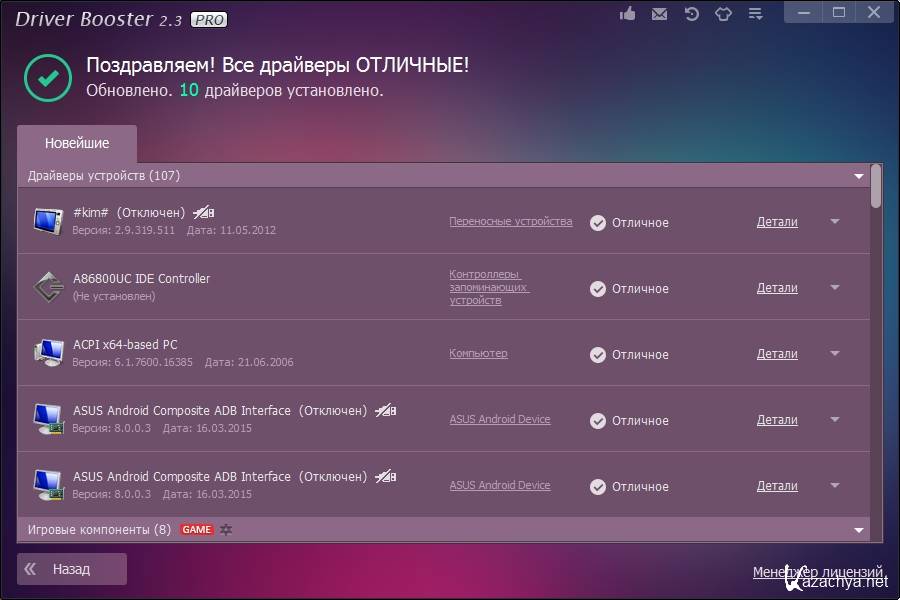
Task: Click the large green checkmark status icon
Action: click(x=48, y=78)
